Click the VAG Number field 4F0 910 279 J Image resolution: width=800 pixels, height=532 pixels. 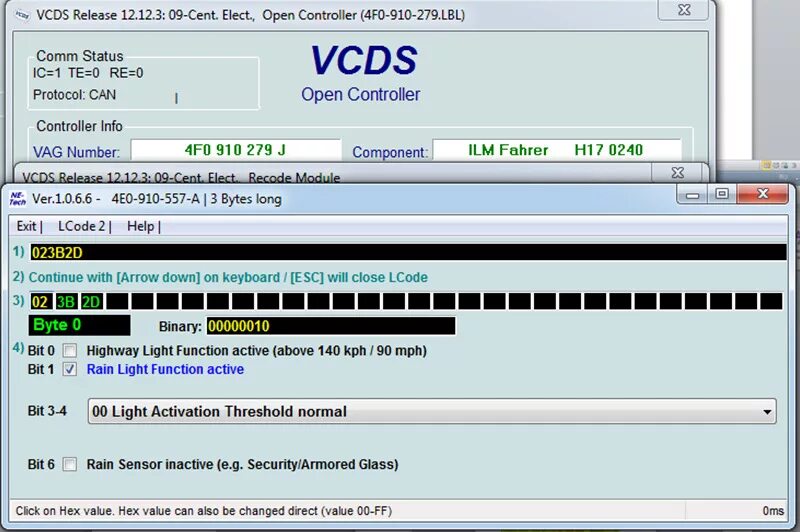pyautogui.click(x=236, y=150)
